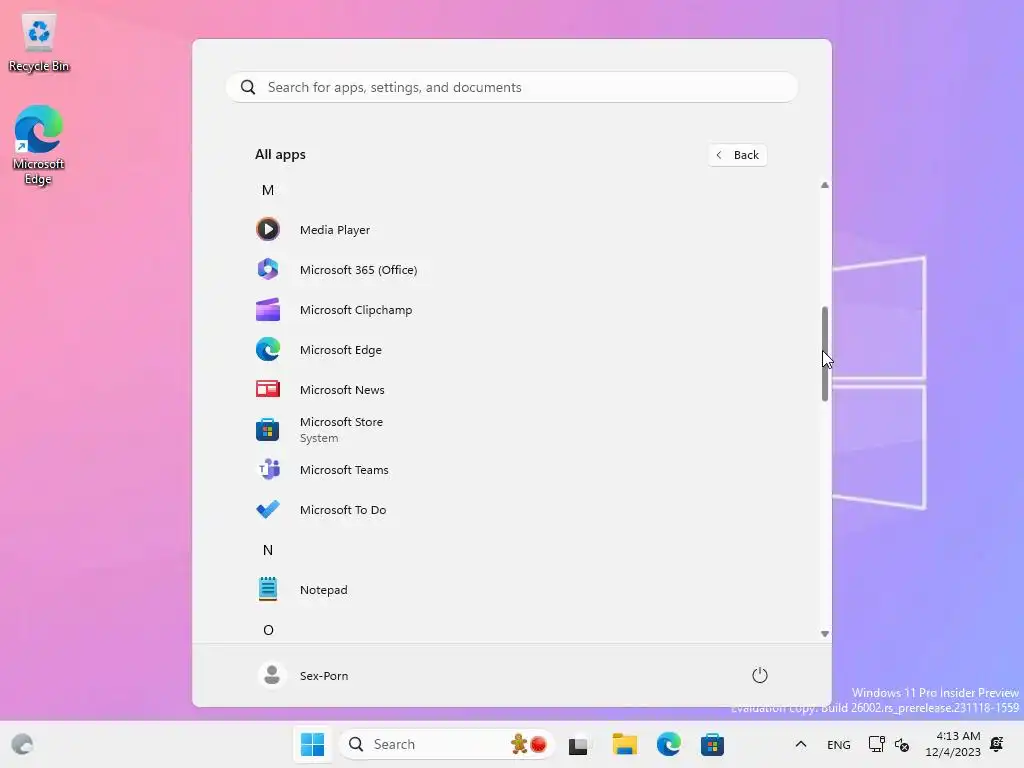Image resolution: width=1024 pixels, height=768 pixels.
Task: Open the Media Player app icon
Action: pyautogui.click(x=268, y=229)
